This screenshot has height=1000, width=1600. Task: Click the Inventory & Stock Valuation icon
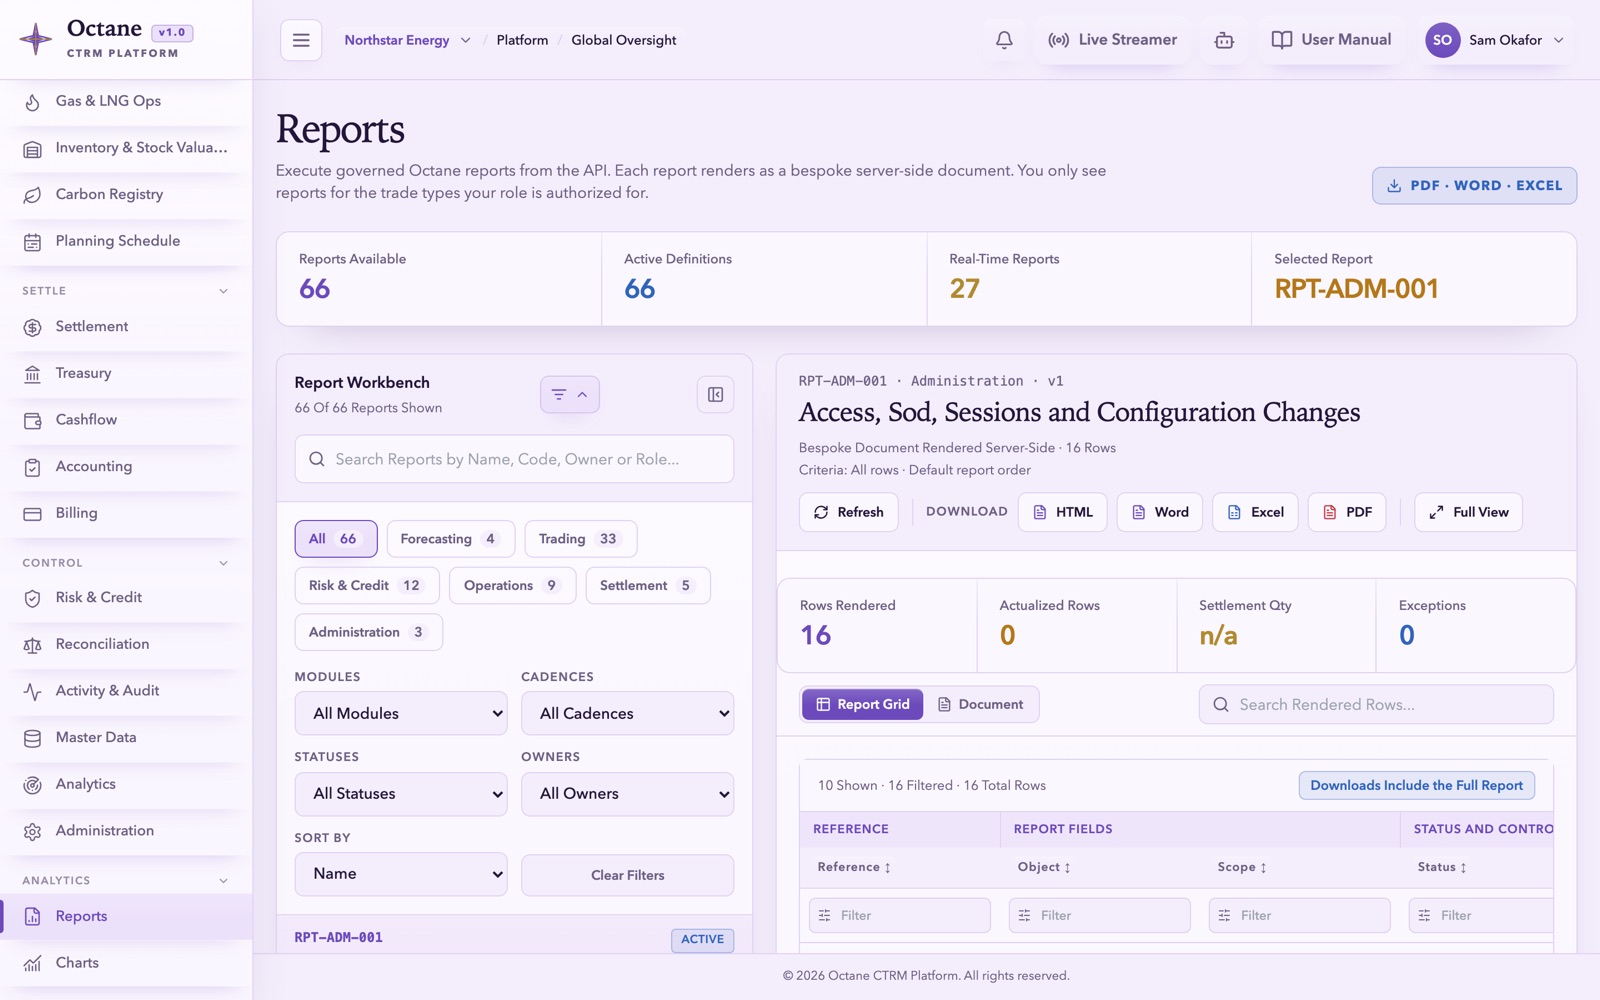click(32, 148)
